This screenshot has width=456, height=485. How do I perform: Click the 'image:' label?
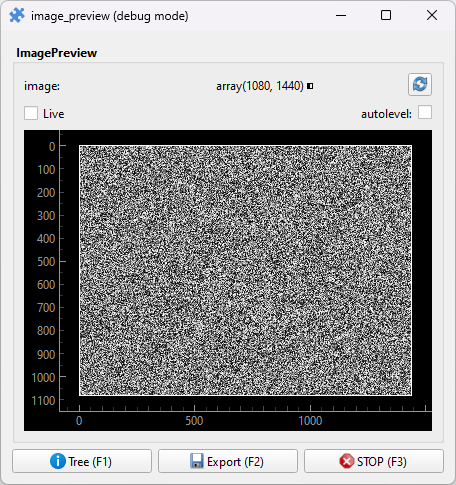42,86
